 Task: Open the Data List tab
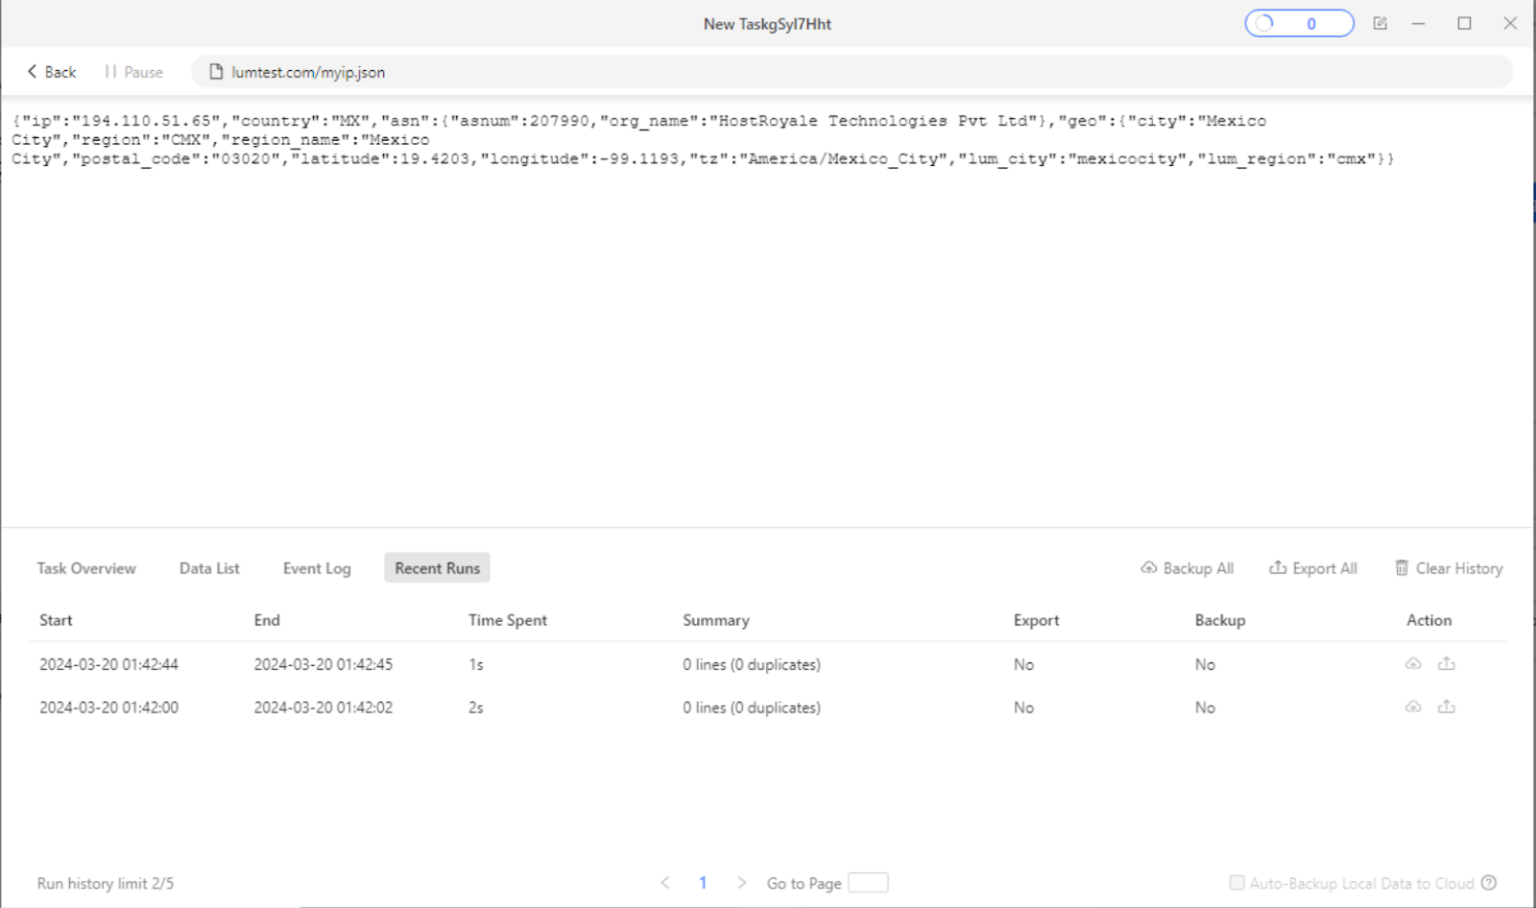[209, 568]
